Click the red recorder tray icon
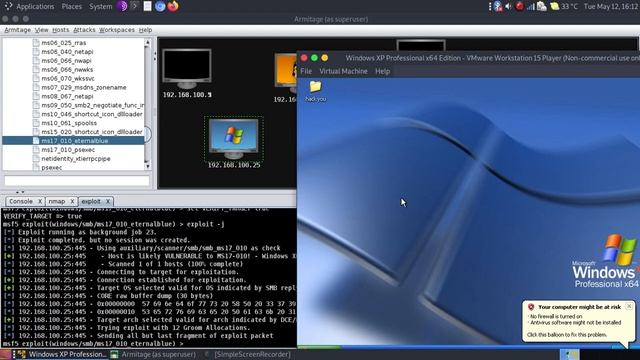640x360 pixels. 519,6
